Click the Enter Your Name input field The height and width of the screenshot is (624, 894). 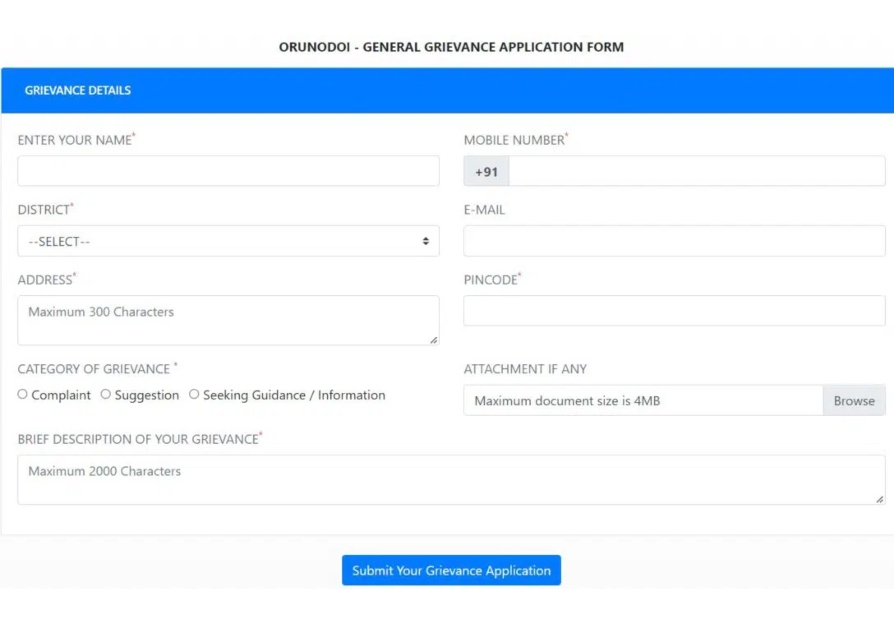click(x=228, y=171)
